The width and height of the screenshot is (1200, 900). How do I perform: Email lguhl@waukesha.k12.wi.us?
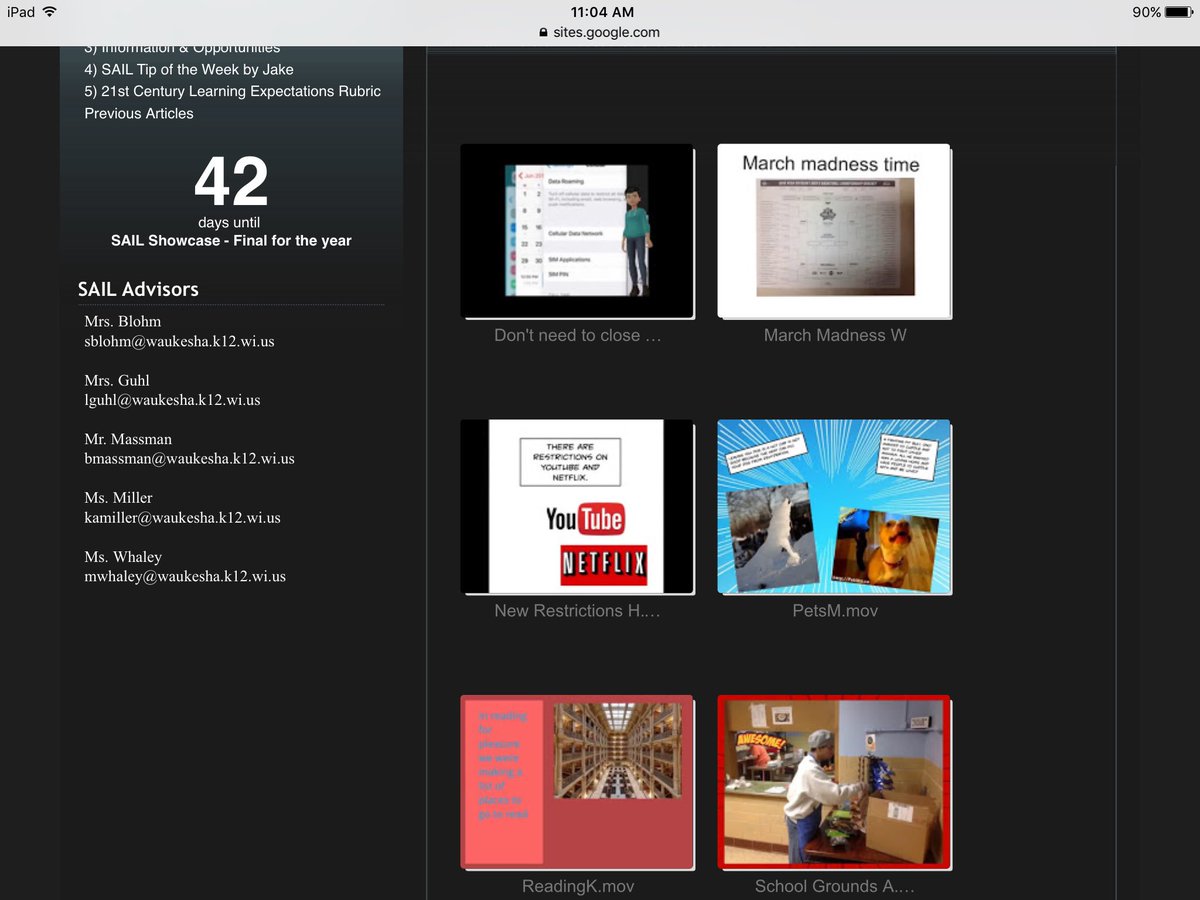pos(172,400)
